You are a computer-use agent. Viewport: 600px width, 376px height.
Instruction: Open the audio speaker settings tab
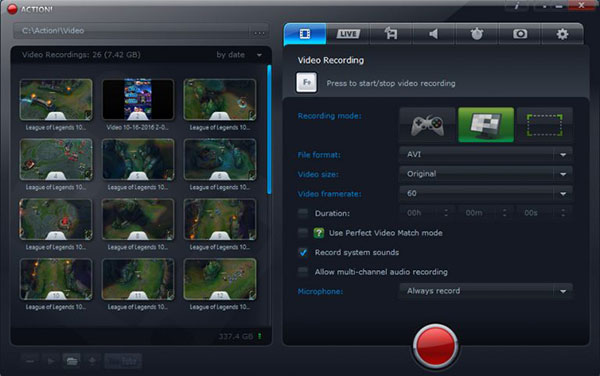pos(434,34)
